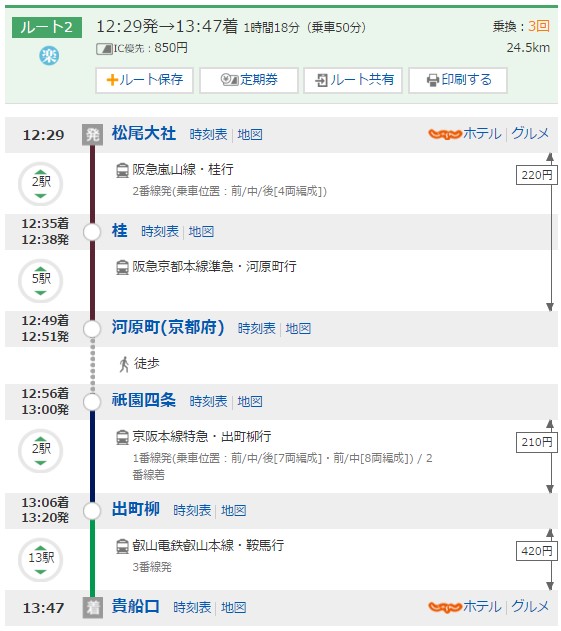Click the IC優先:850円 fare text
This screenshot has width=561, height=631.
151,48
